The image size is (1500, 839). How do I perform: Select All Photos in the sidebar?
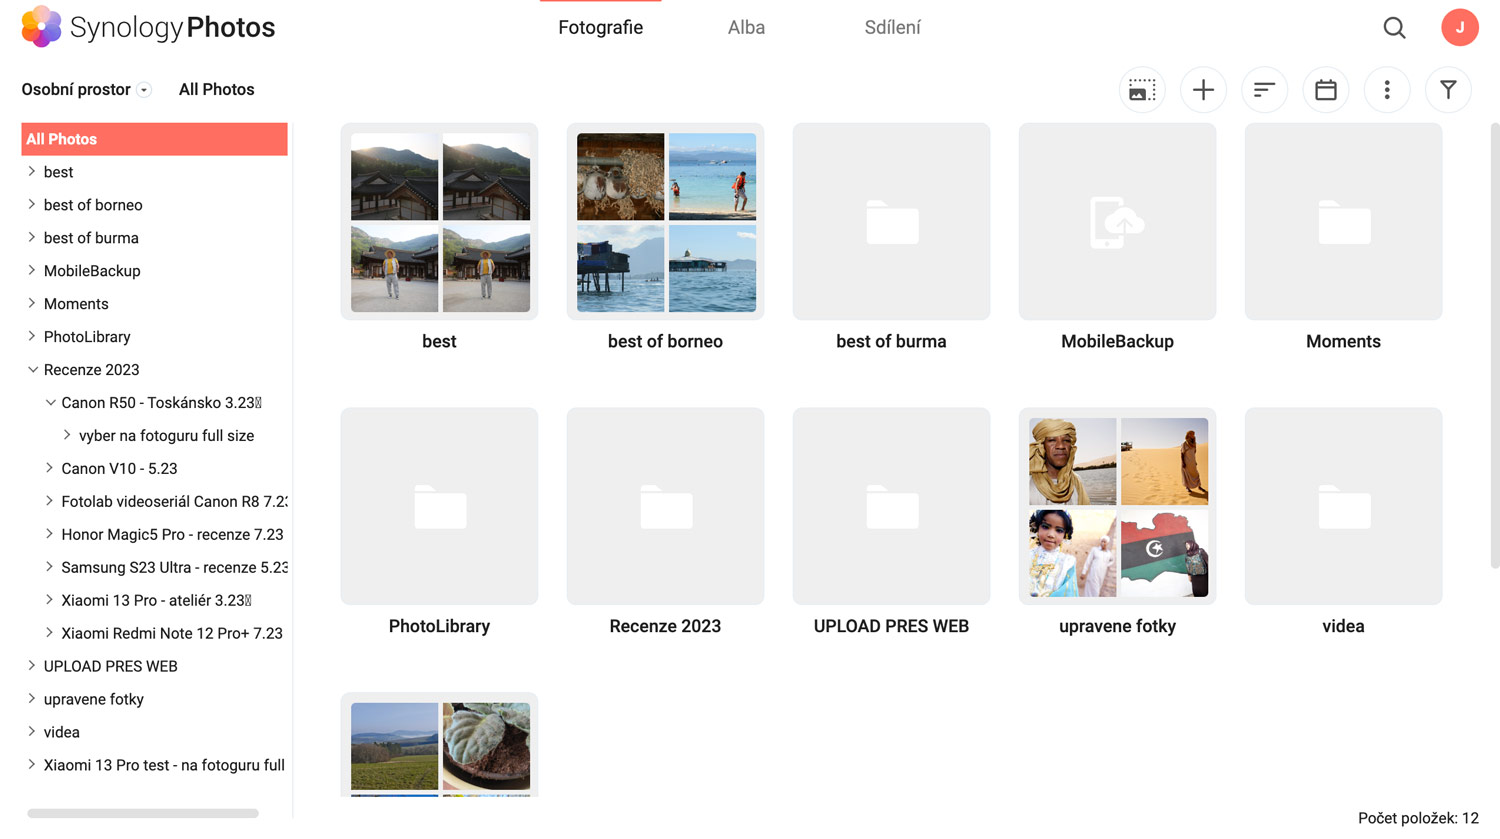[x=154, y=139]
